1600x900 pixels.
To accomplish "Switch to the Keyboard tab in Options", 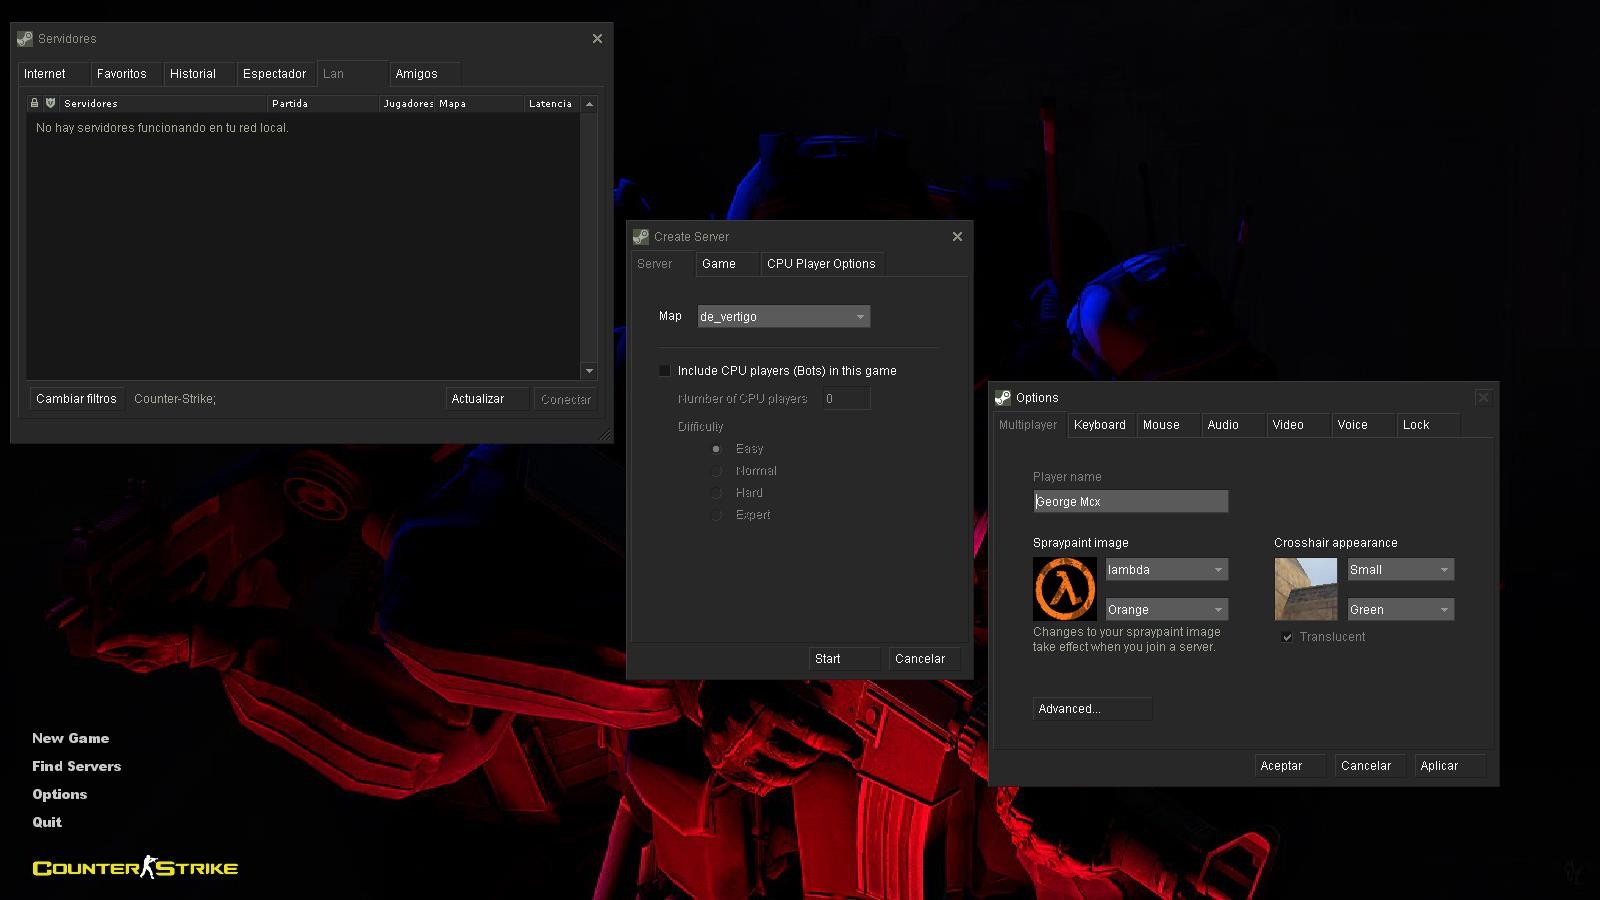I will (x=1102, y=425).
